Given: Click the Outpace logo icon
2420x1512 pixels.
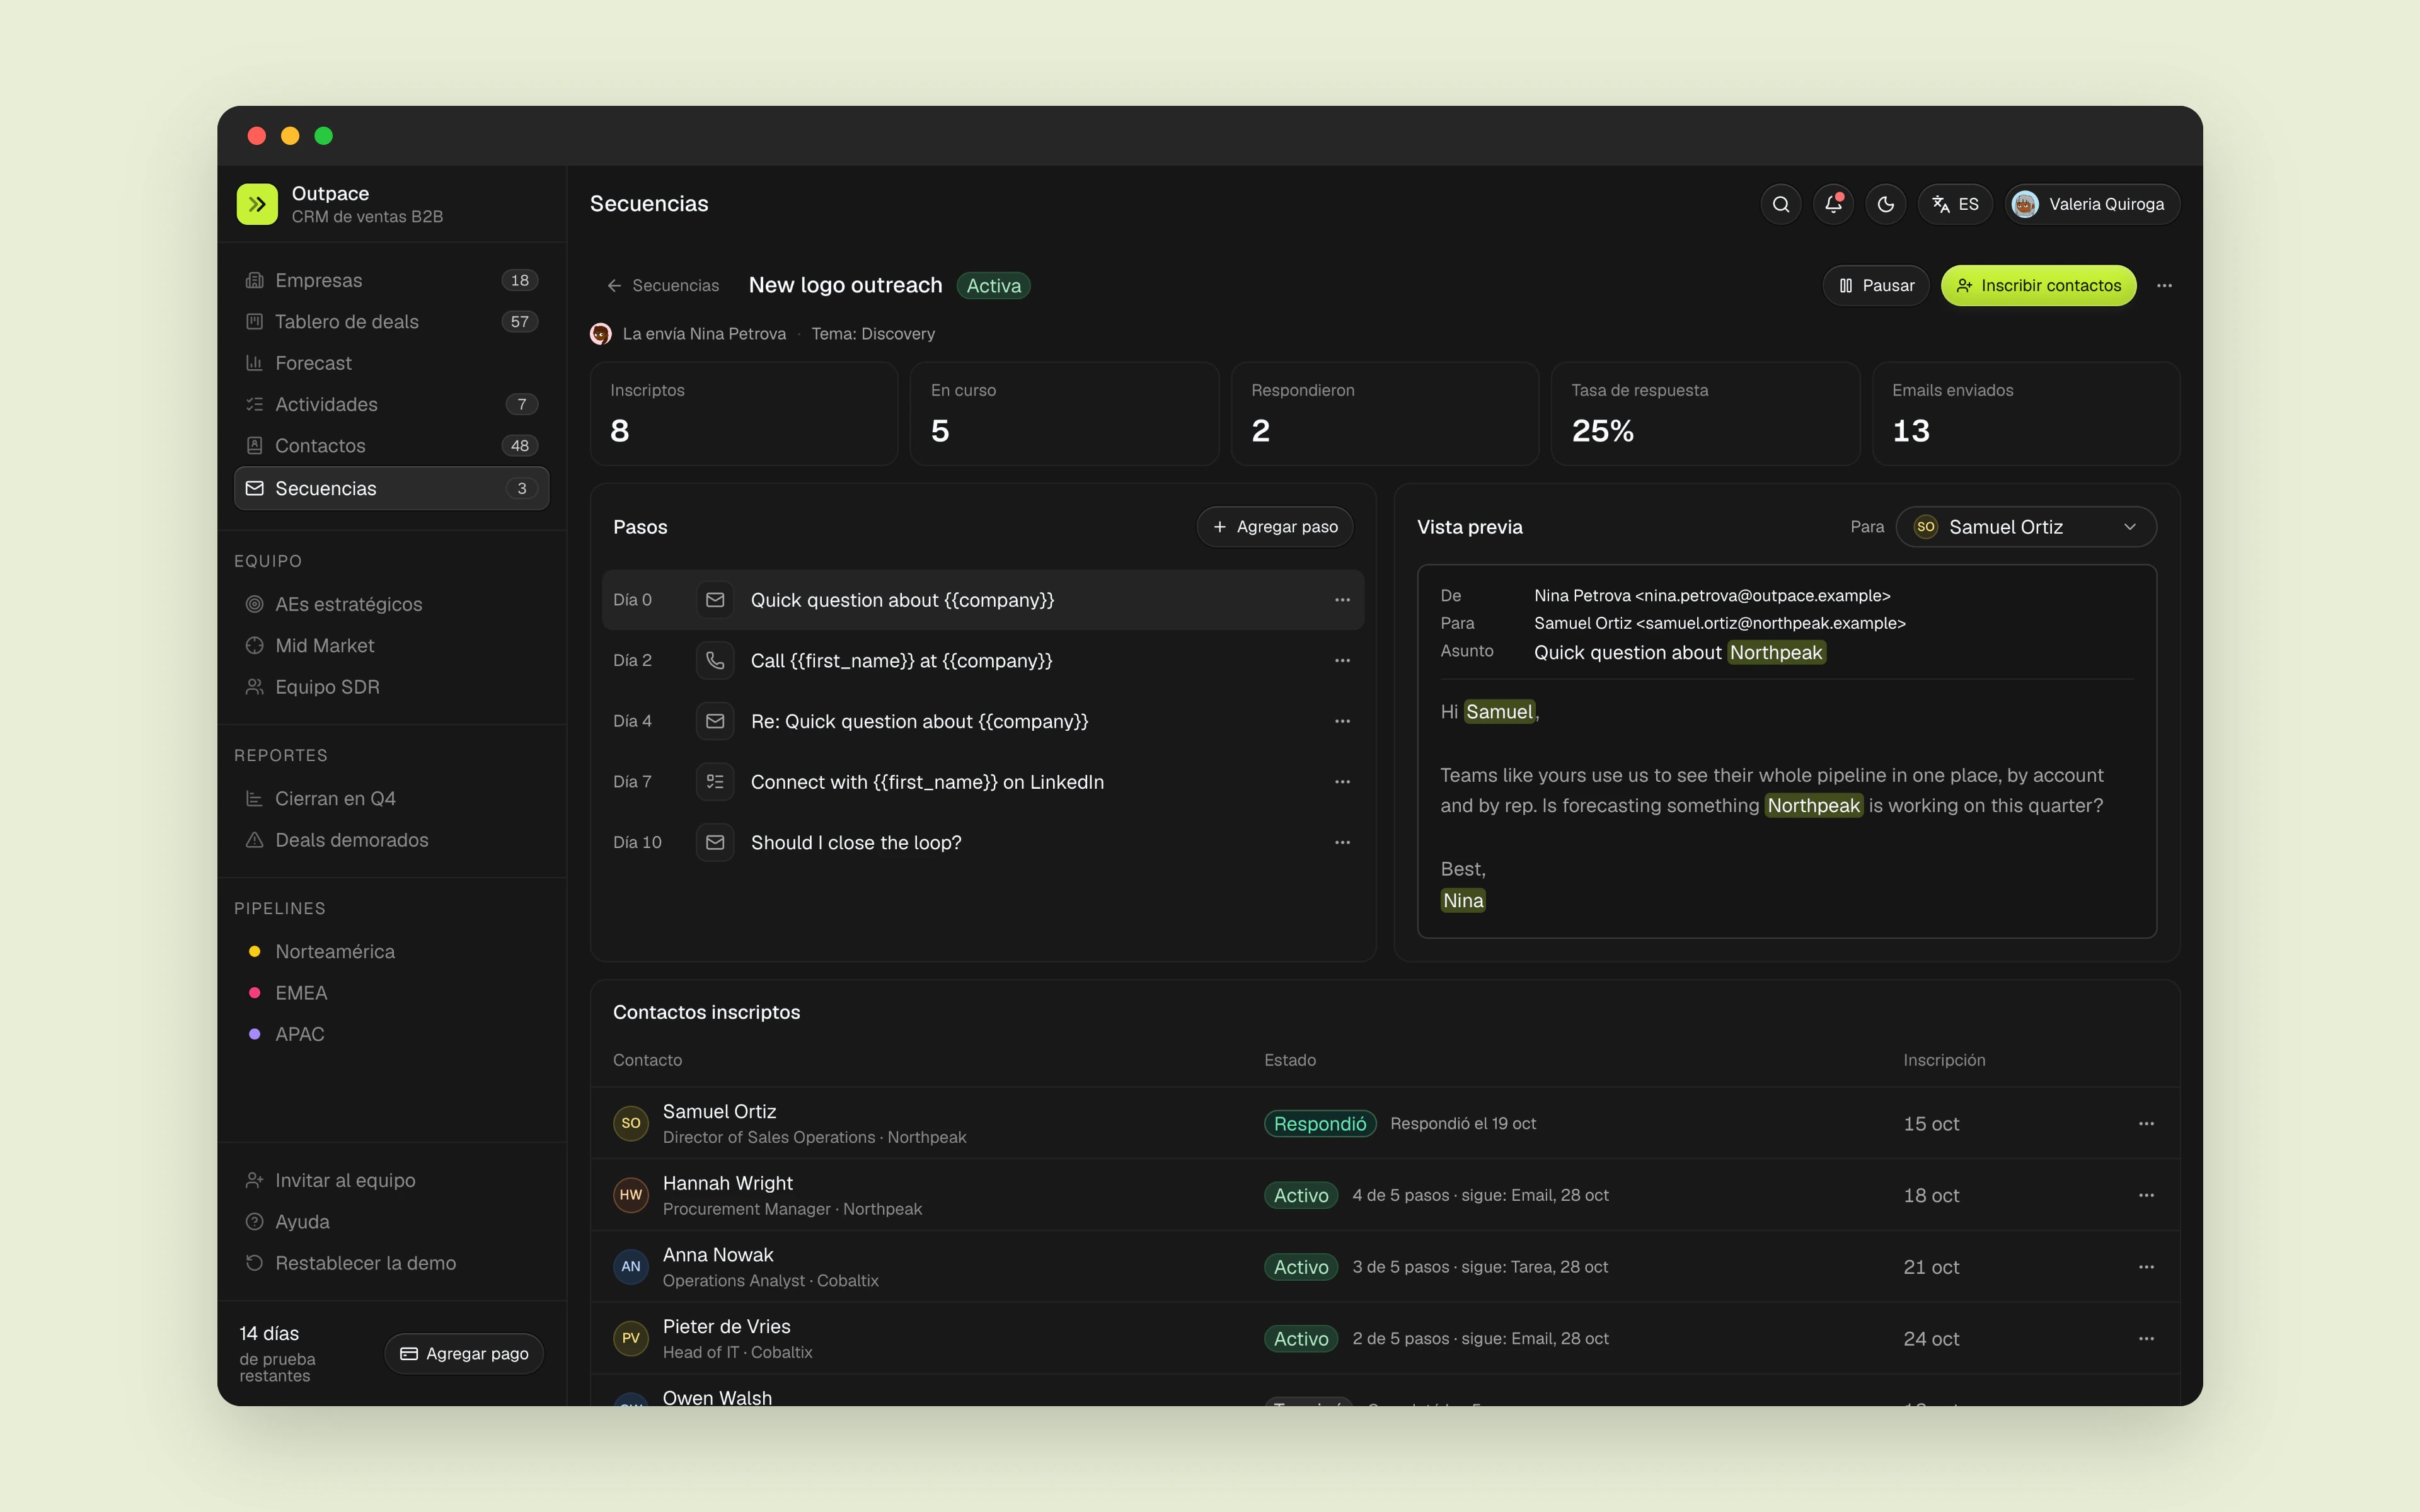Looking at the screenshot, I should tap(257, 204).
